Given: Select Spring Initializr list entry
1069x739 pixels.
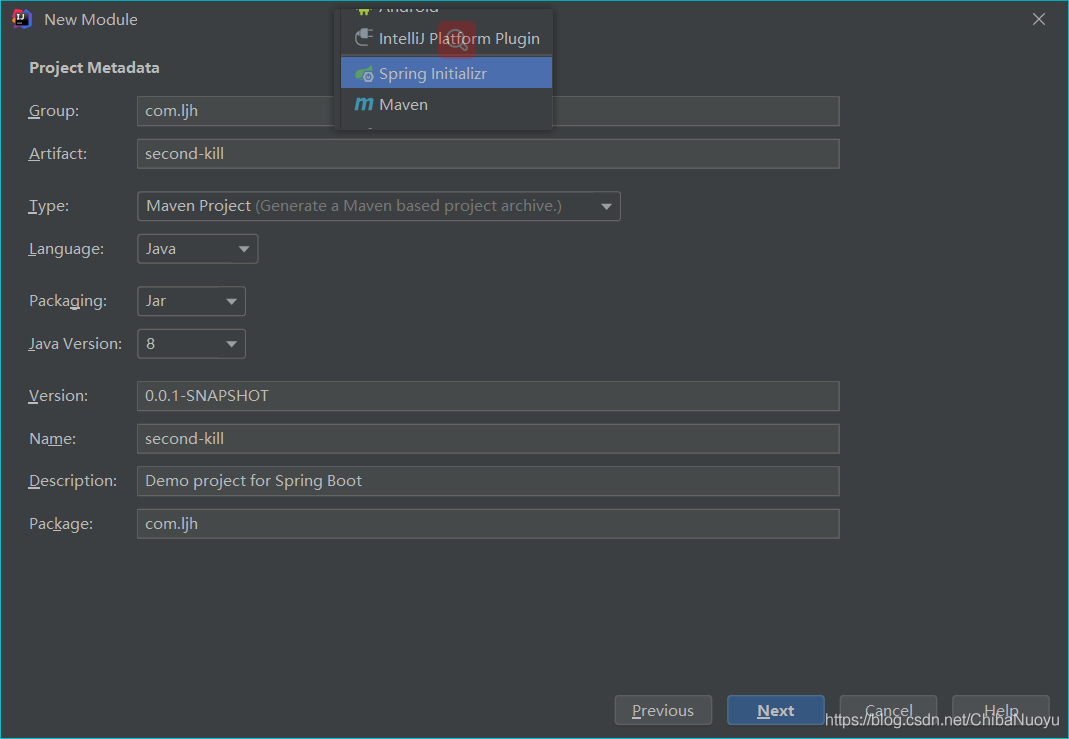Looking at the screenshot, I should tap(447, 73).
